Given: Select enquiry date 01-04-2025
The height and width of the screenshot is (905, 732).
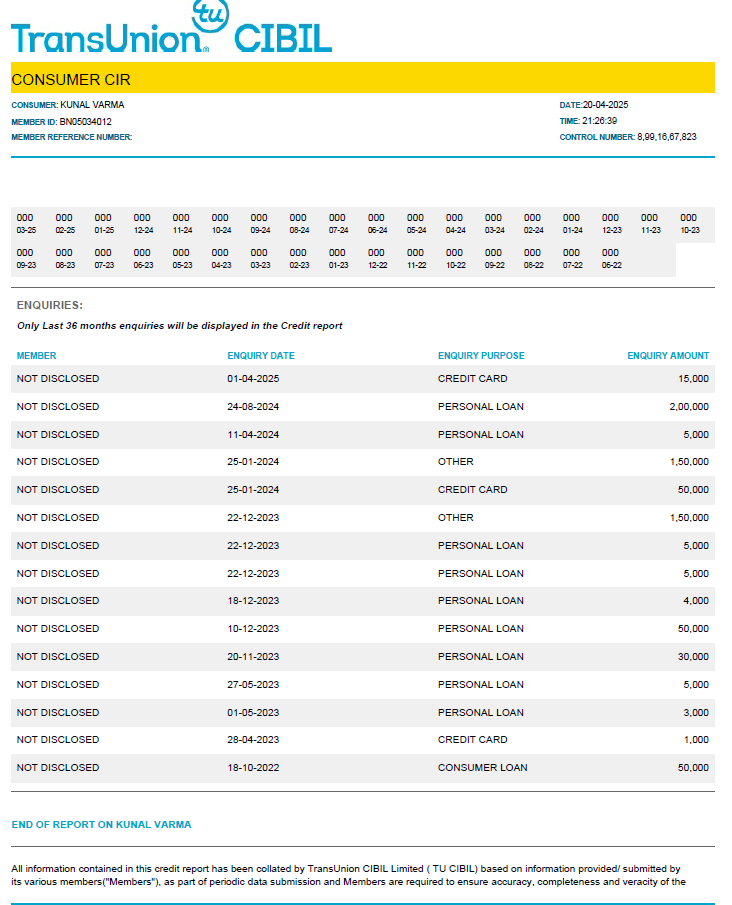Looking at the screenshot, I should [253, 379].
